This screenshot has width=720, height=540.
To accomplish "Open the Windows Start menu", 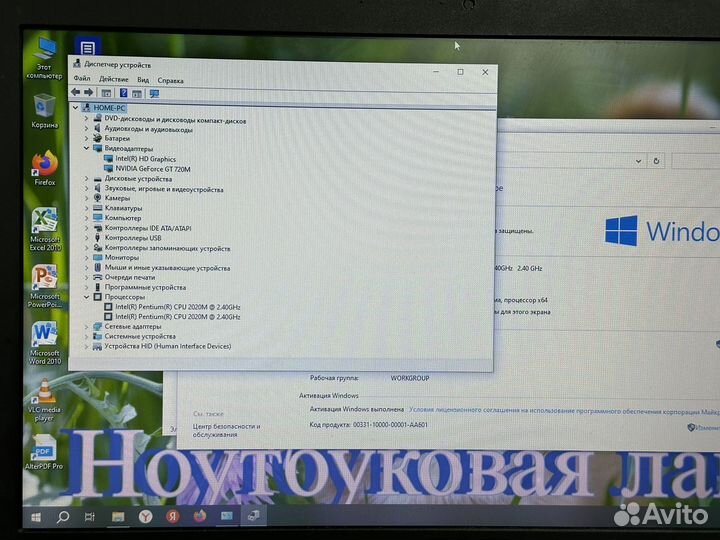I will tap(36, 517).
